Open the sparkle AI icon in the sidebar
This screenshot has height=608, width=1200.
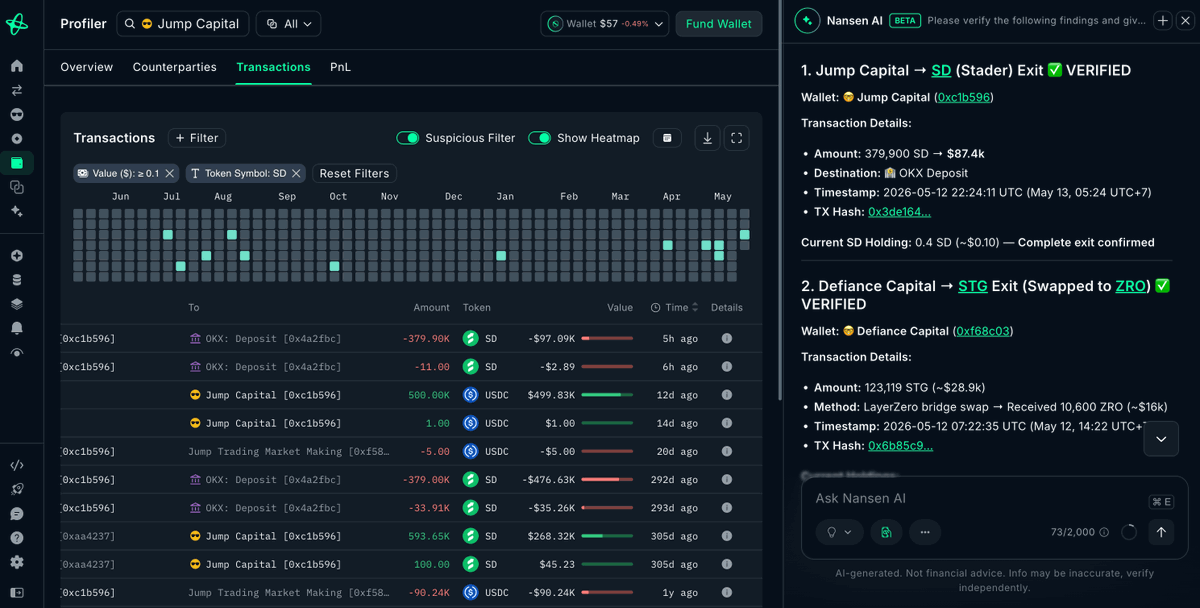[x=17, y=211]
